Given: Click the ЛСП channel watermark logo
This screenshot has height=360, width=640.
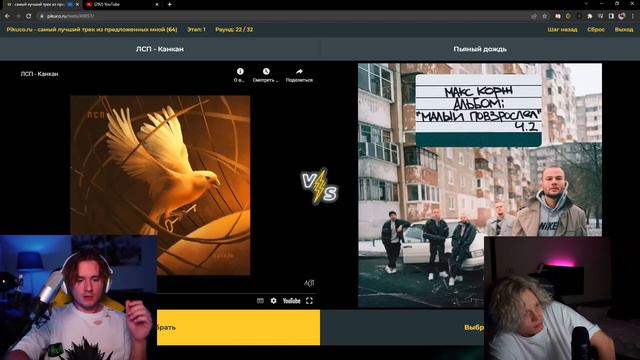Looking at the screenshot, I should (x=309, y=283).
